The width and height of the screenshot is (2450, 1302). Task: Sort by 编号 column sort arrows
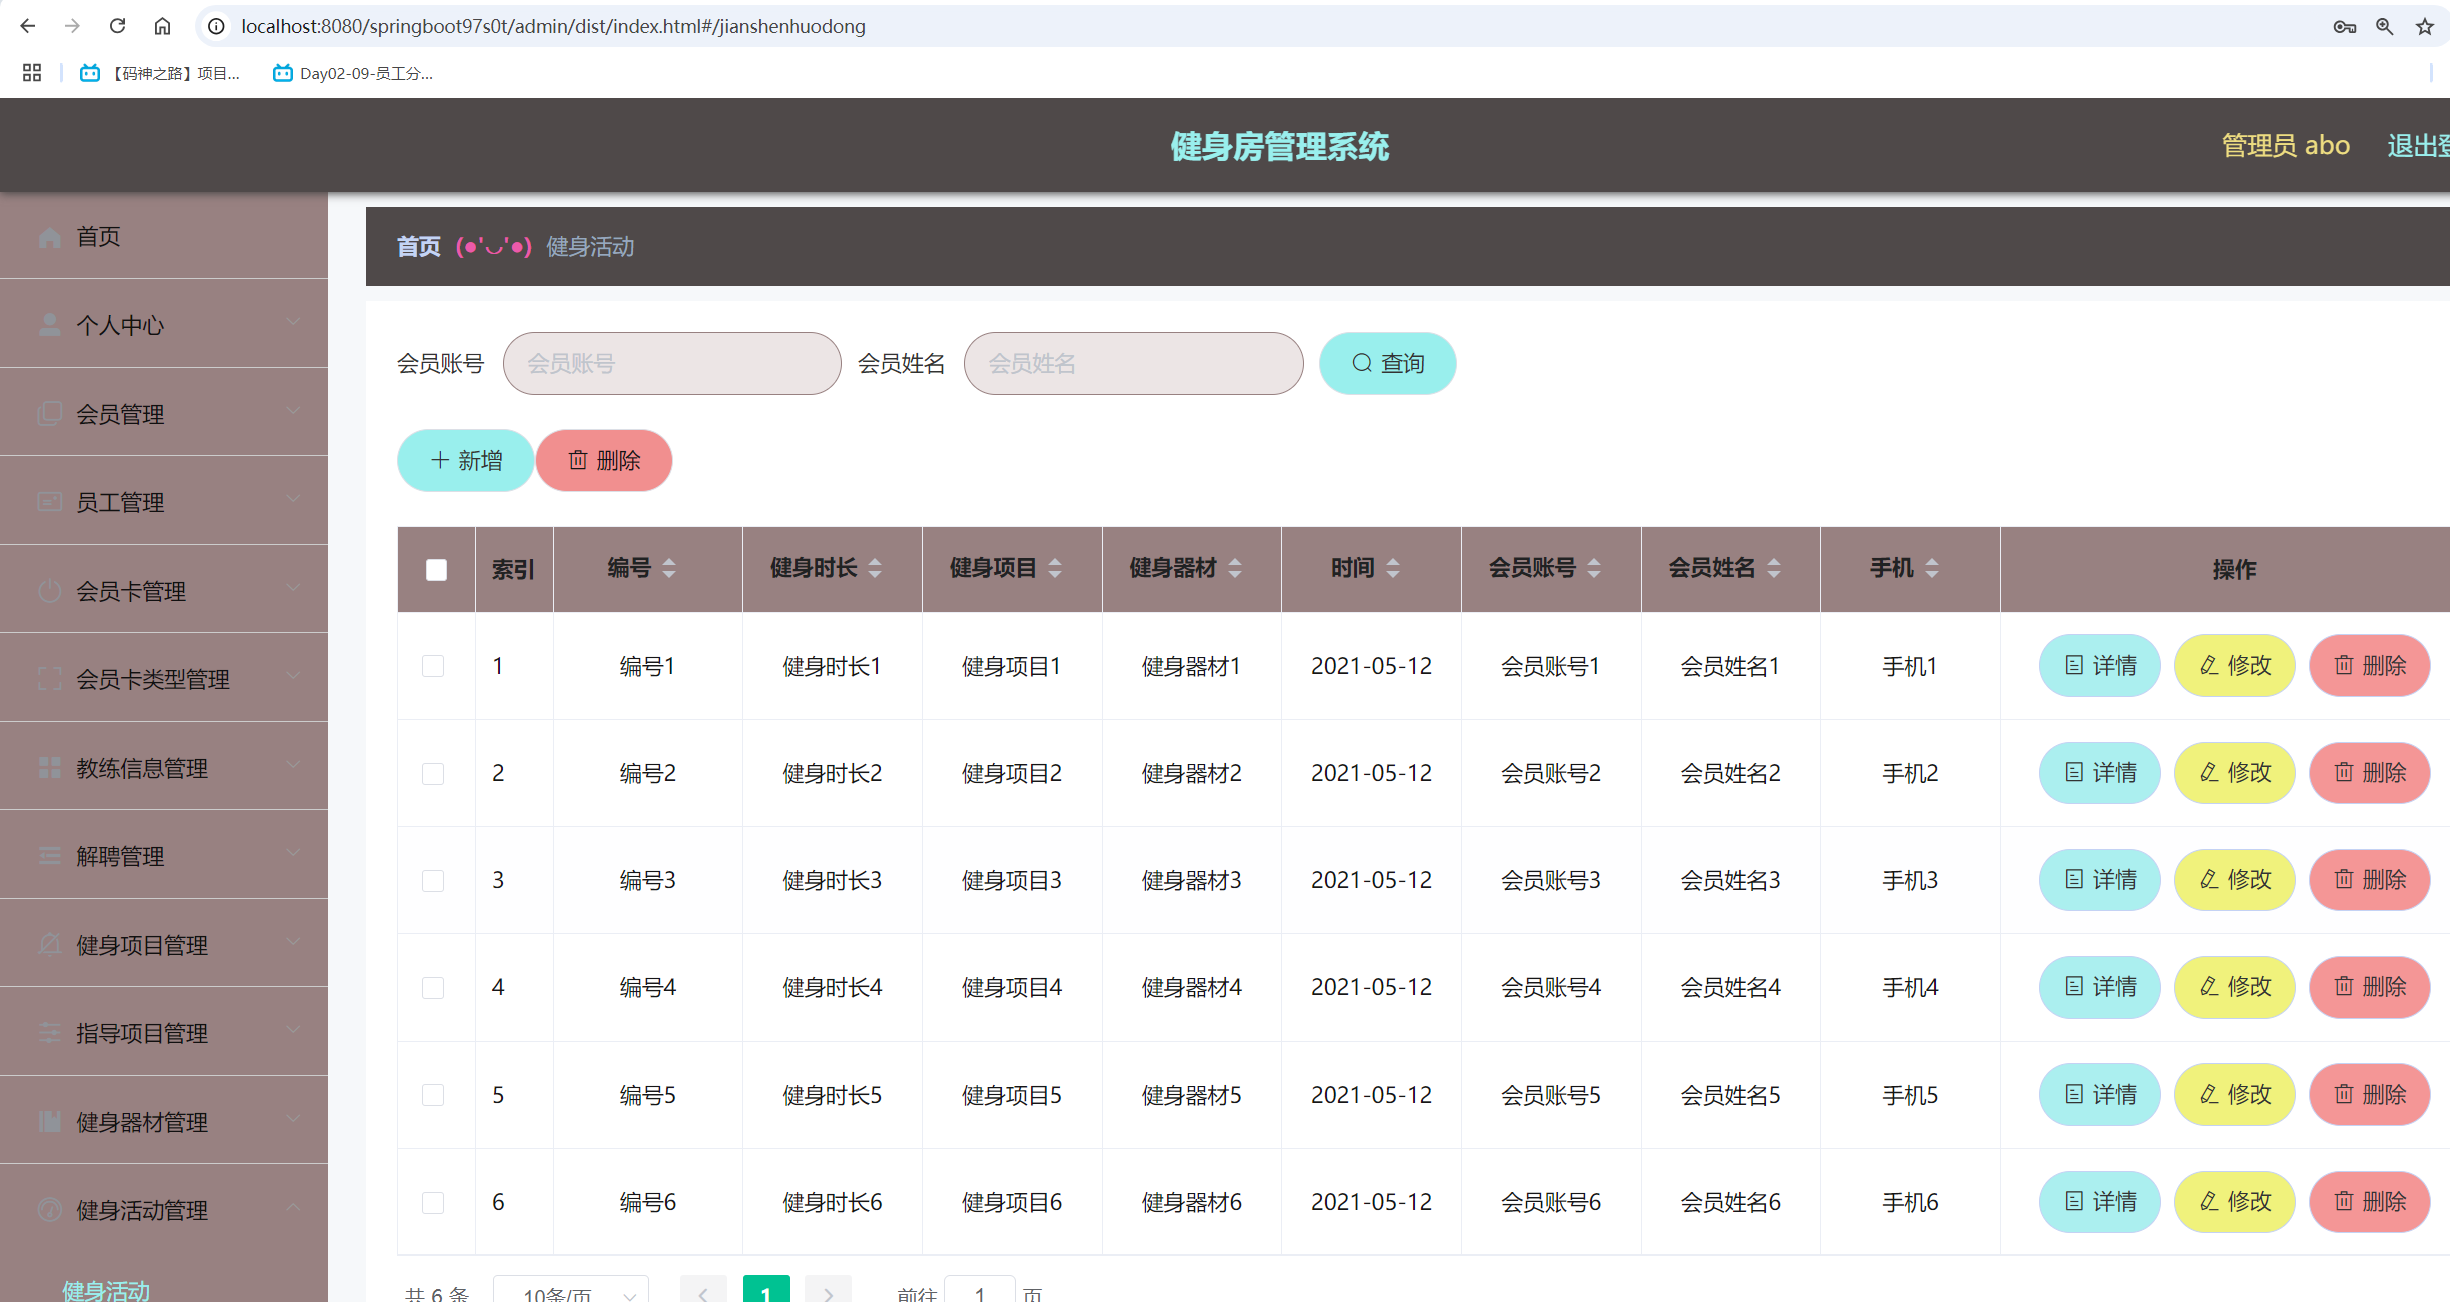tap(669, 568)
